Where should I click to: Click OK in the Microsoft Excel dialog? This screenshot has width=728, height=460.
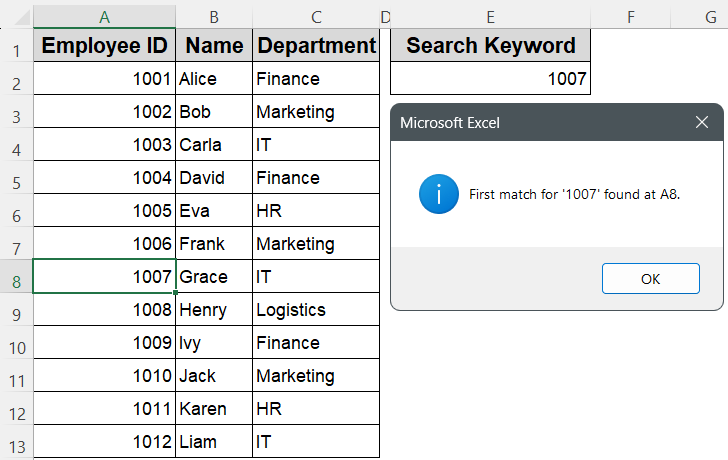click(x=650, y=279)
